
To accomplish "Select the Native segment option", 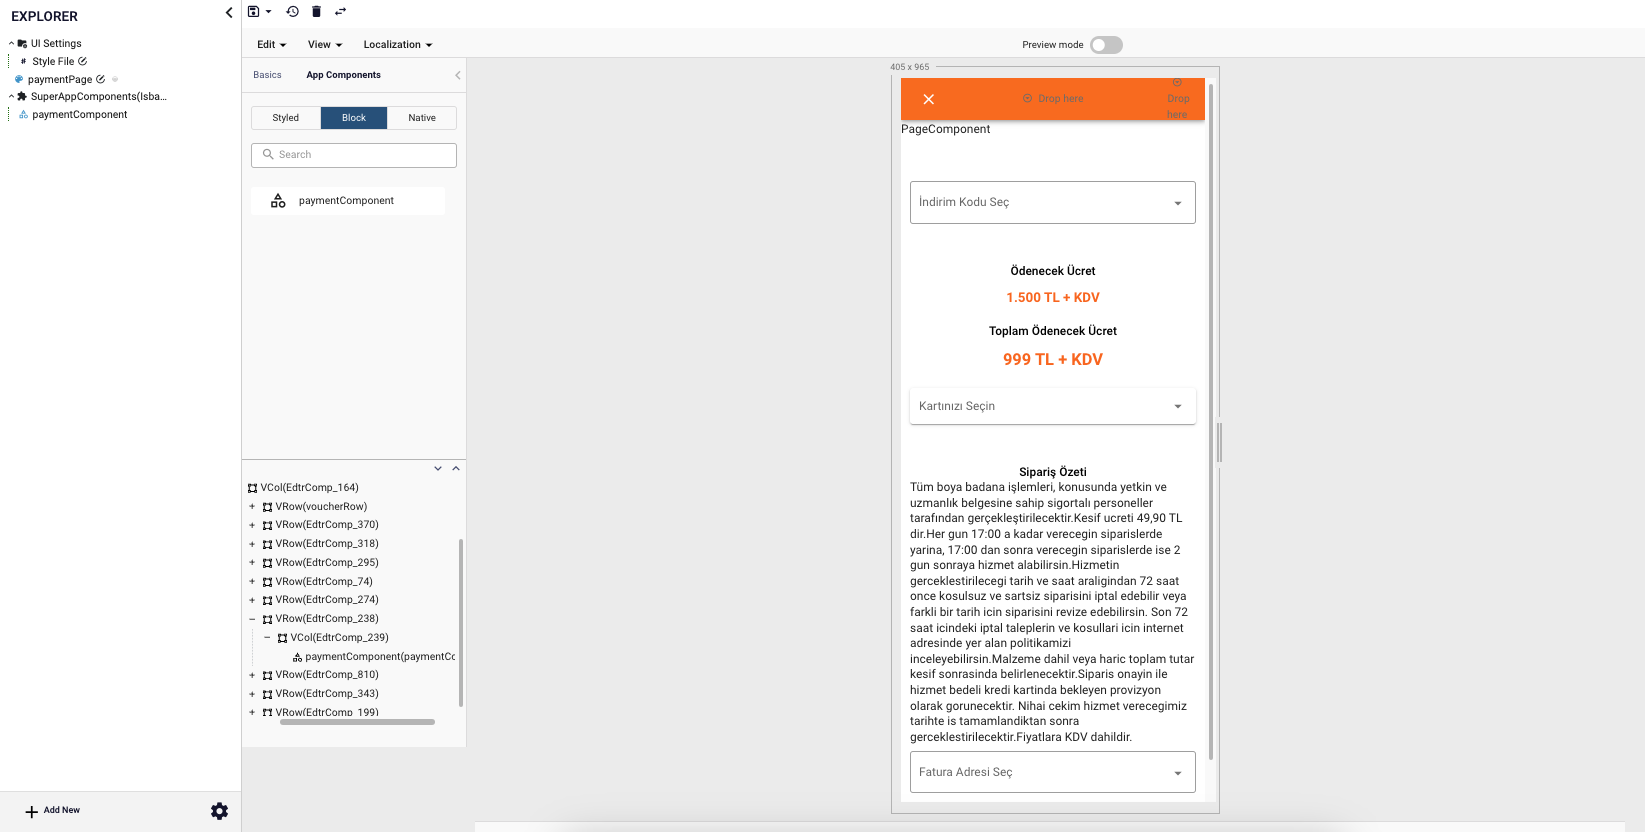I will click(x=421, y=118).
